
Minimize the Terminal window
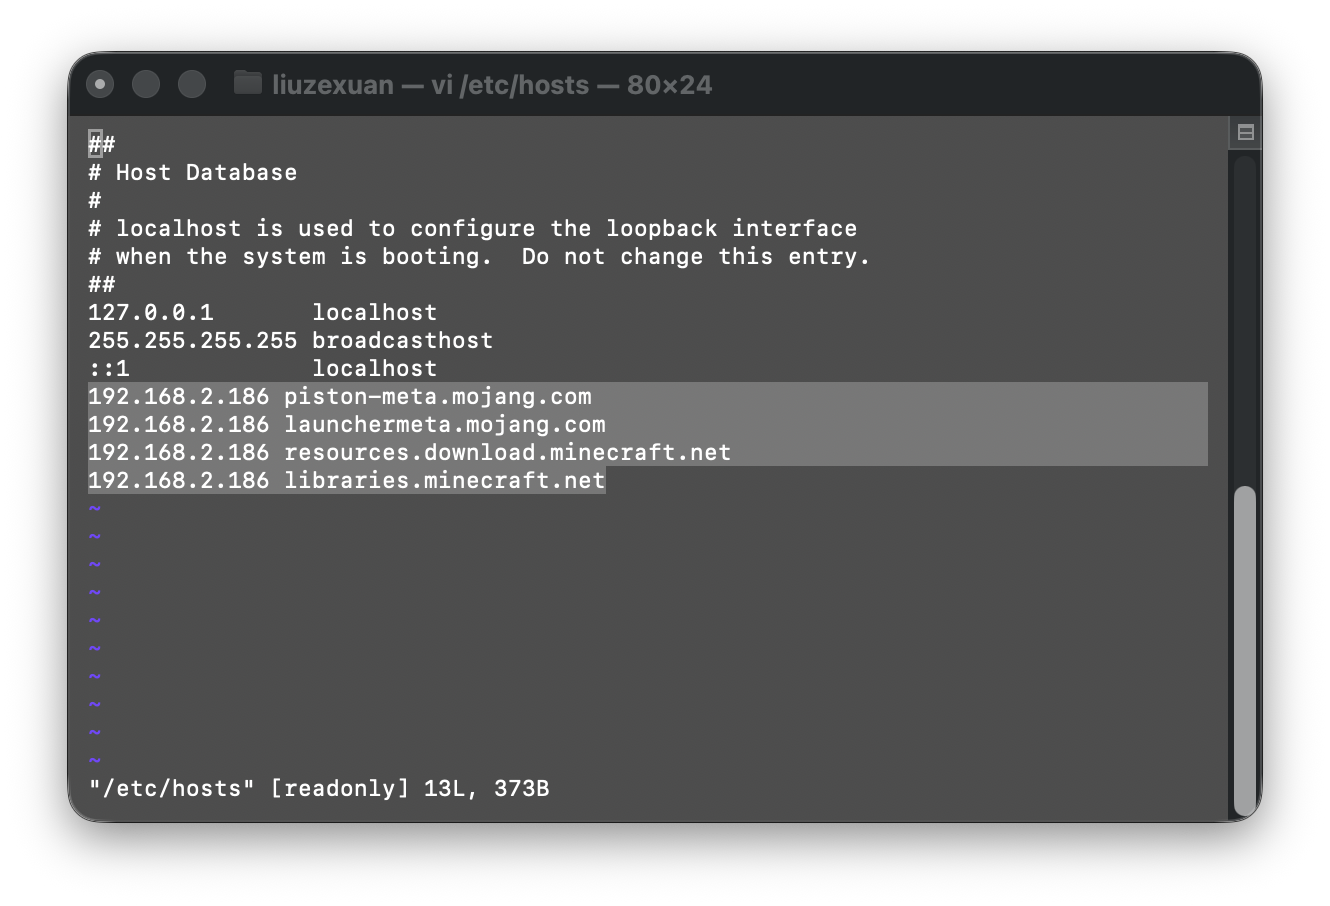[146, 84]
